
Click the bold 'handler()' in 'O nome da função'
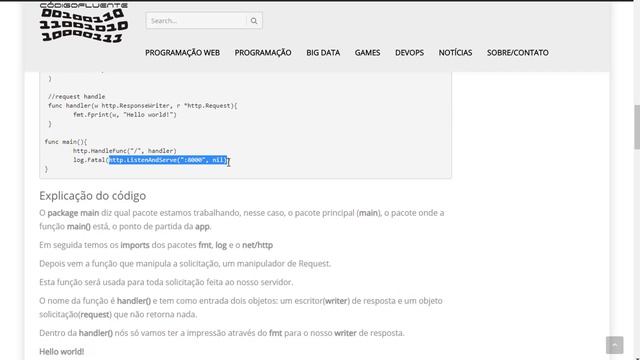click(133, 301)
